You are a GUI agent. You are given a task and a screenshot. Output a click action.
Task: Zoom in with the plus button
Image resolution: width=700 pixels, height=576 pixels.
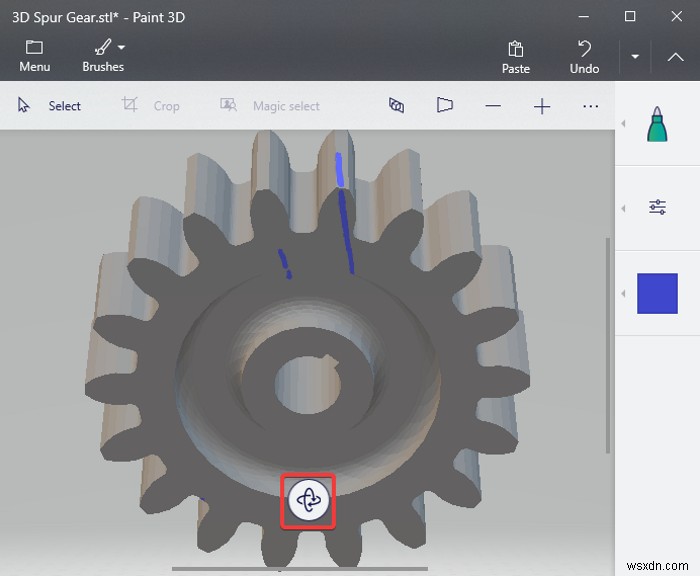tap(542, 106)
